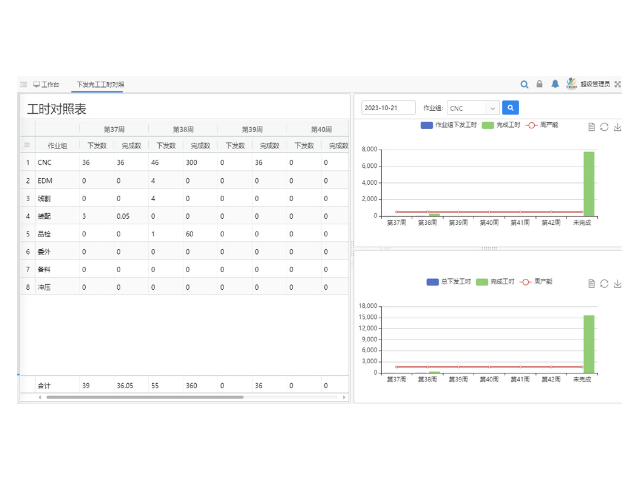Select the 下发完工工时对照 tab
The image size is (640, 480).
tap(100, 85)
